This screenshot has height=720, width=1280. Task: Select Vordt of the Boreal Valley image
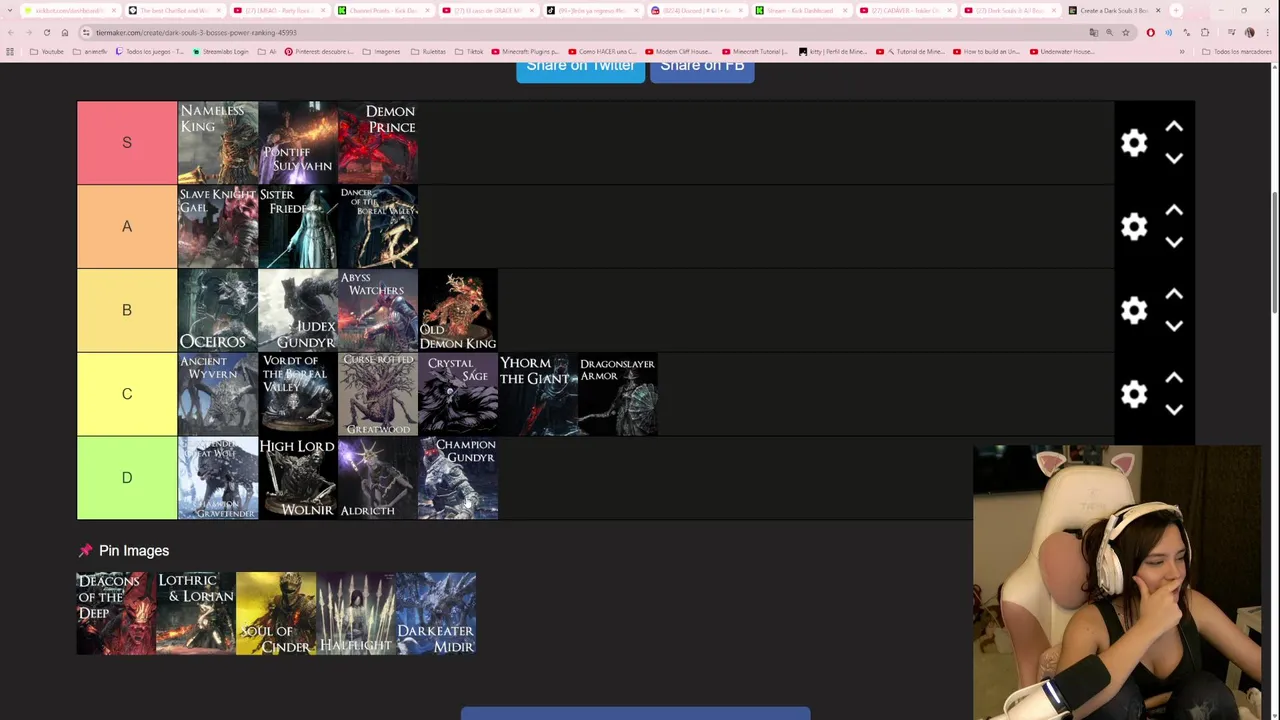[x=298, y=394]
